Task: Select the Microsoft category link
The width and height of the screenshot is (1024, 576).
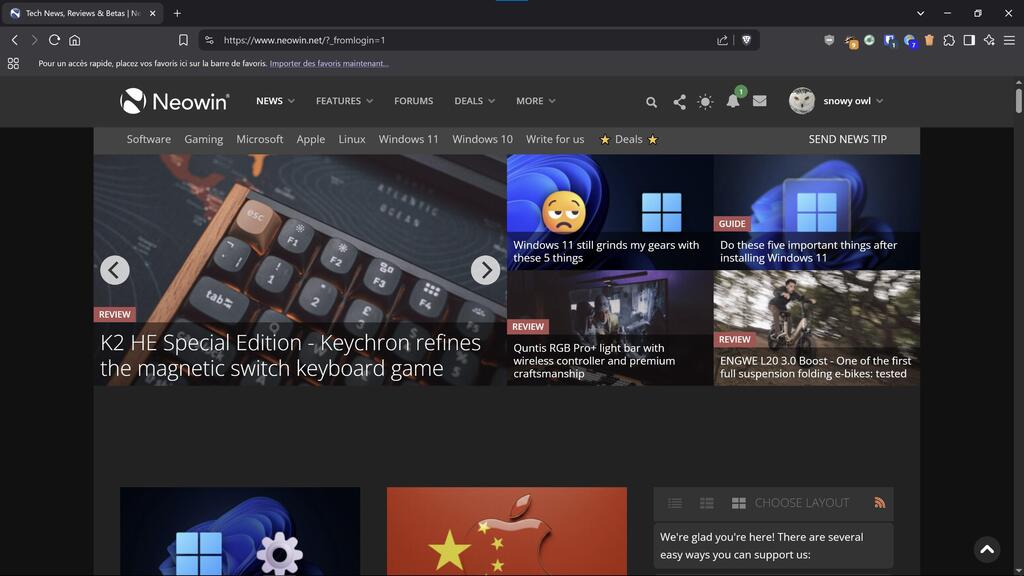Action: tap(260, 139)
